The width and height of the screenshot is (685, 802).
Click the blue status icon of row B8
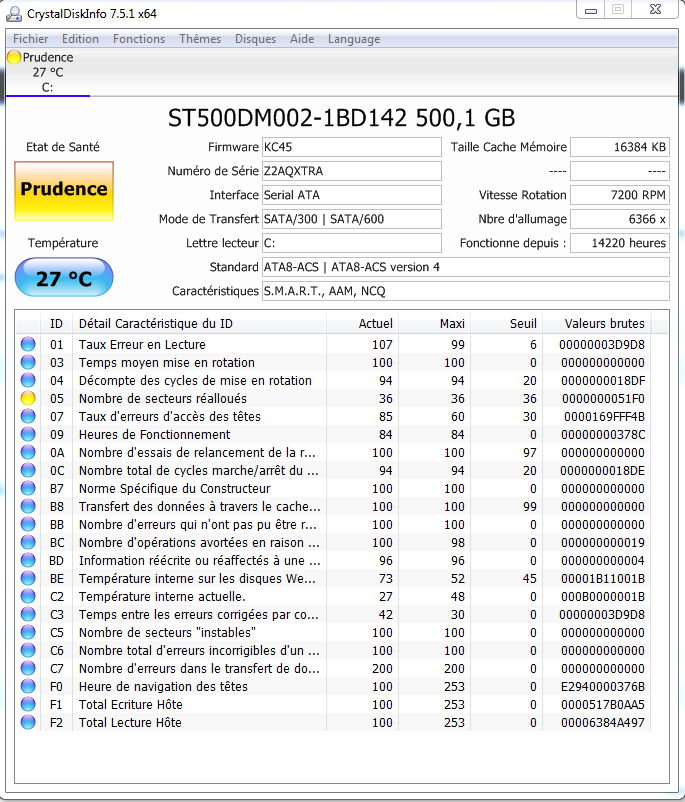(28, 506)
